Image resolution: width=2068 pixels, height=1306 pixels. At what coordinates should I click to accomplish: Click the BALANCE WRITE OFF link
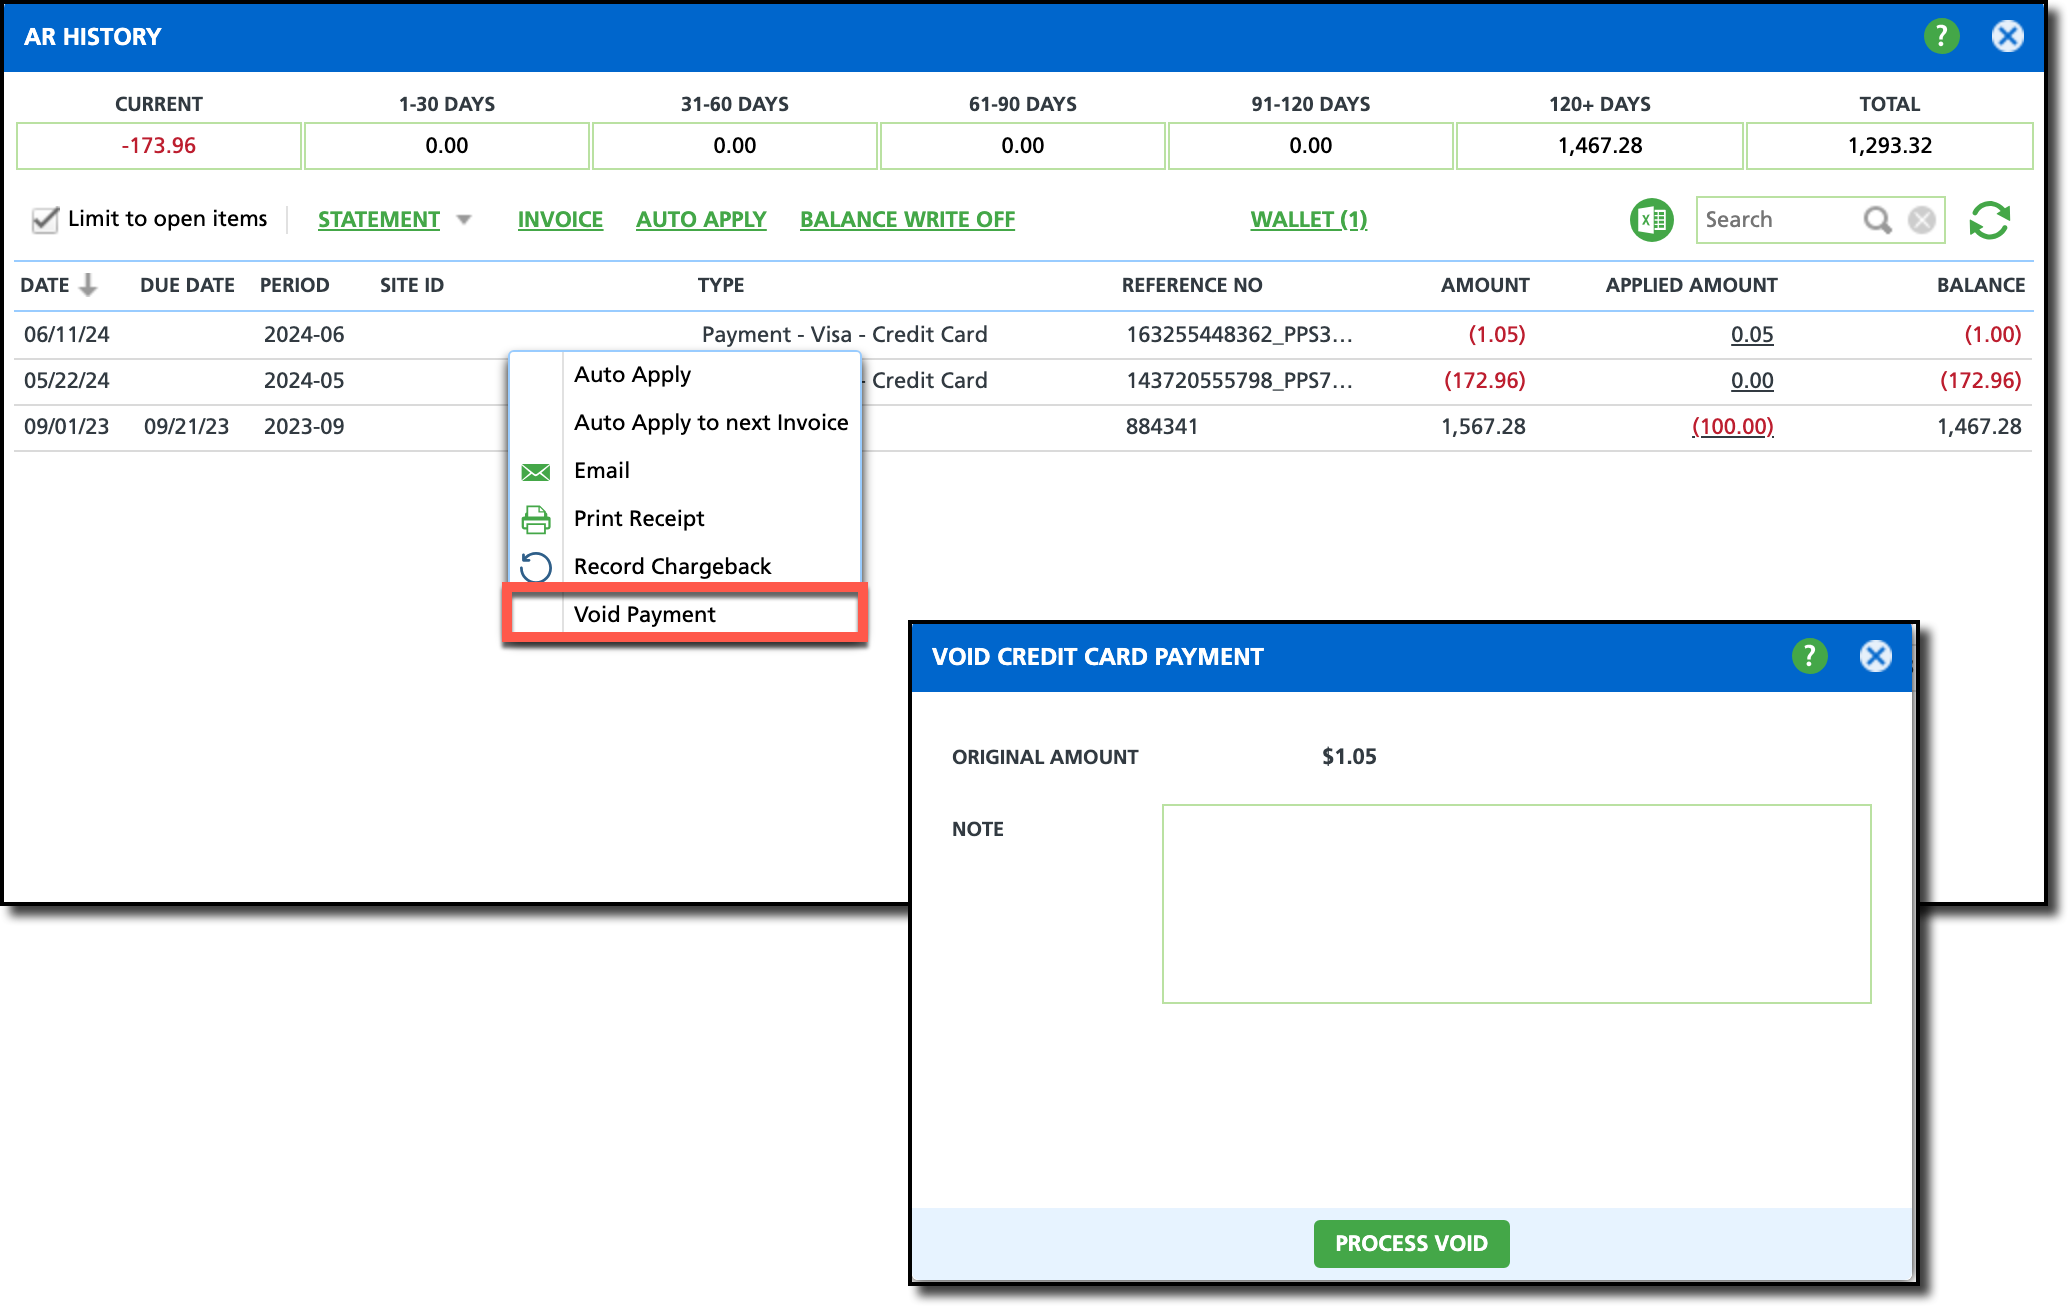tap(907, 220)
